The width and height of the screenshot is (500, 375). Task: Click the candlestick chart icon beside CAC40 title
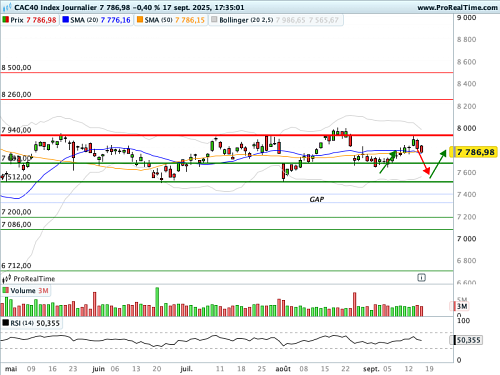coord(6,7)
